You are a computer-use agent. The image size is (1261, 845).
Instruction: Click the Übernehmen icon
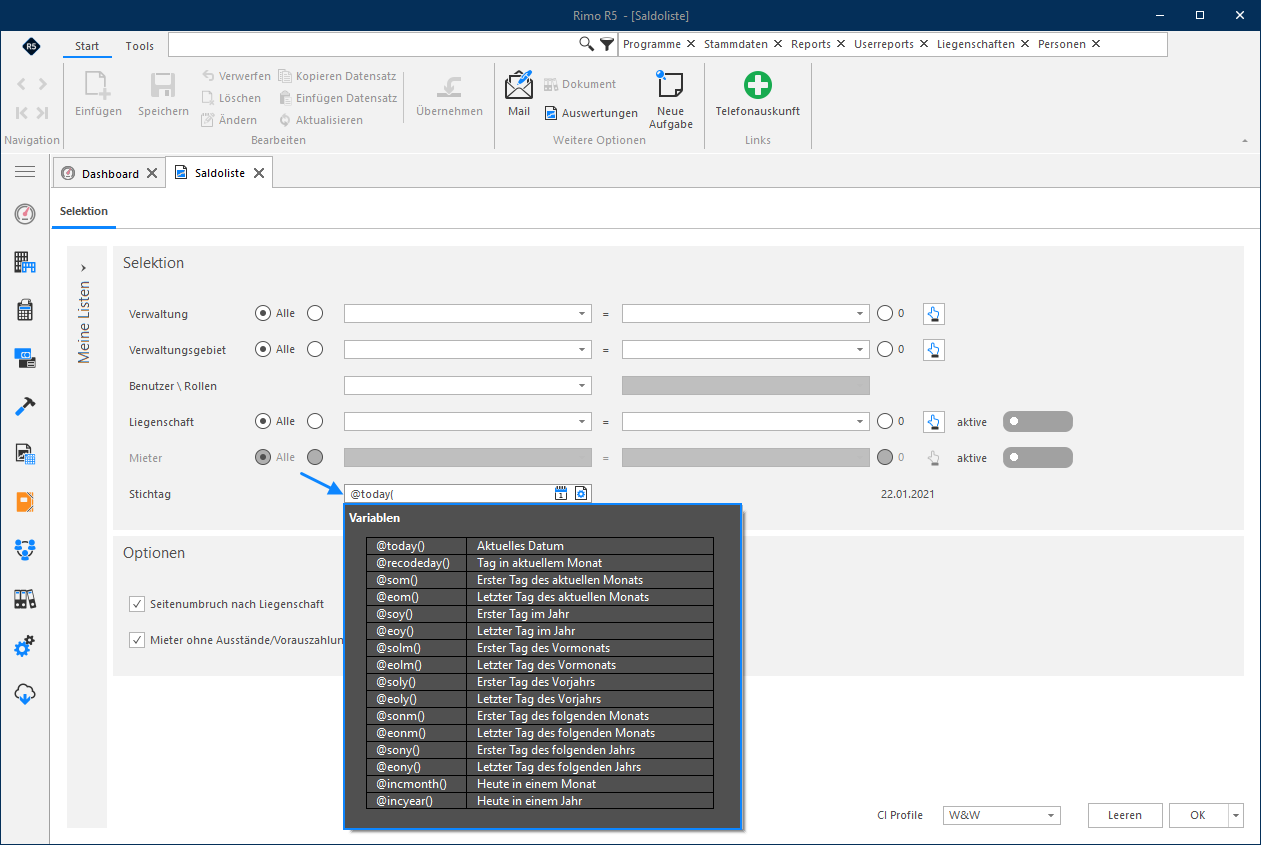[x=449, y=86]
